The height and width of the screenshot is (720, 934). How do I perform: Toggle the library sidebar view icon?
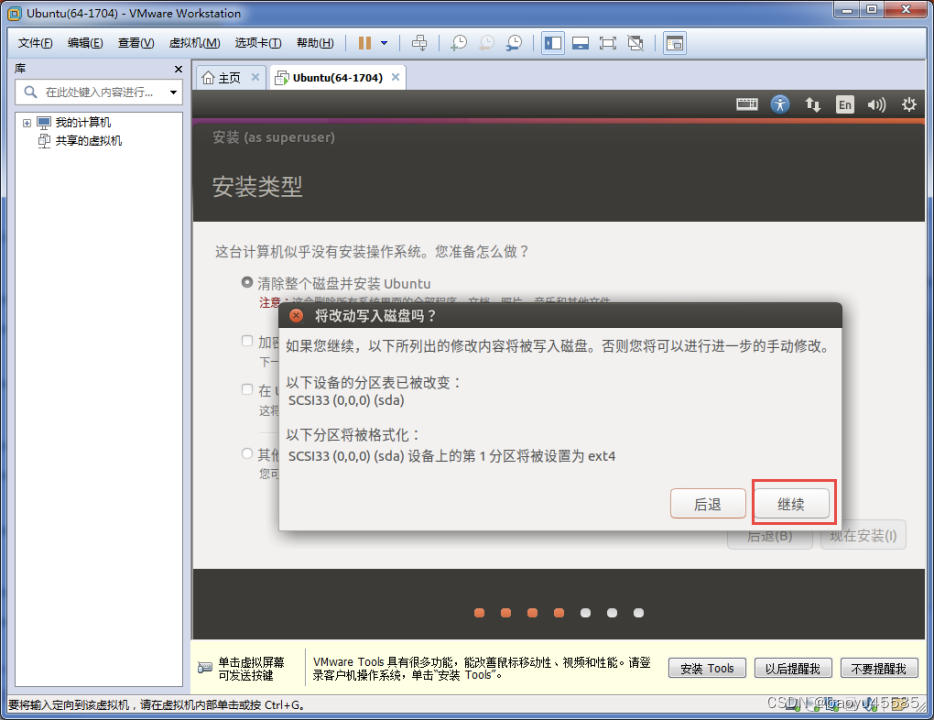click(x=553, y=43)
